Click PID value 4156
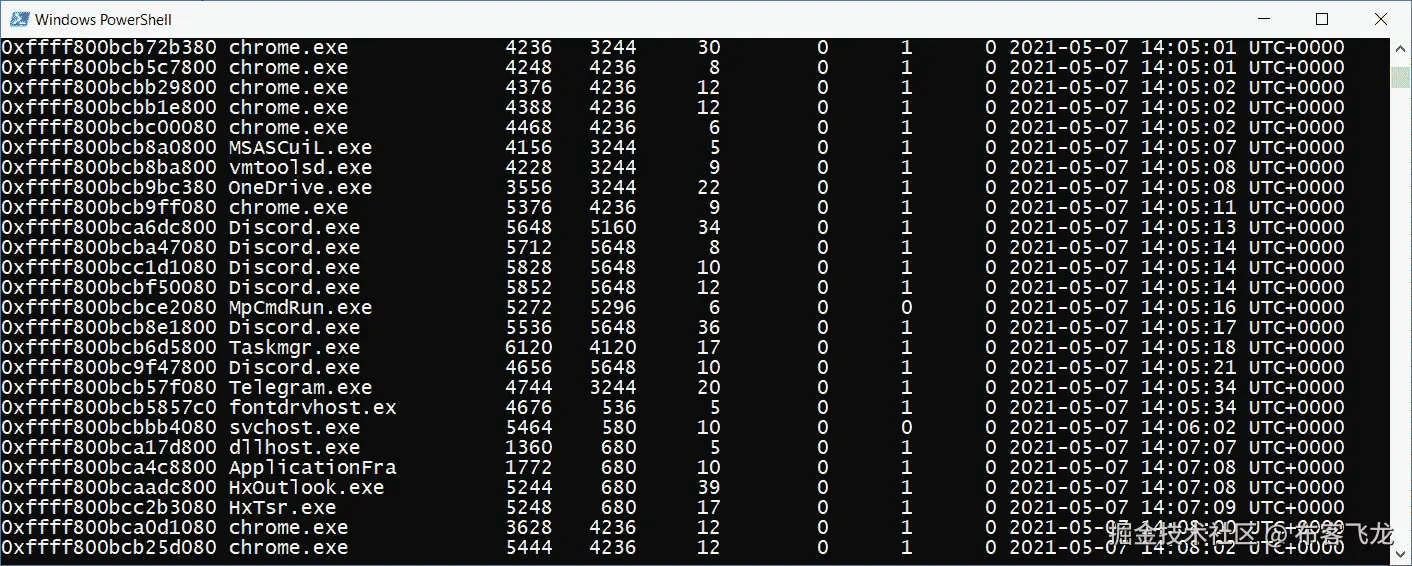The height and width of the screenshot is (566, 1412). click(528, 147)
